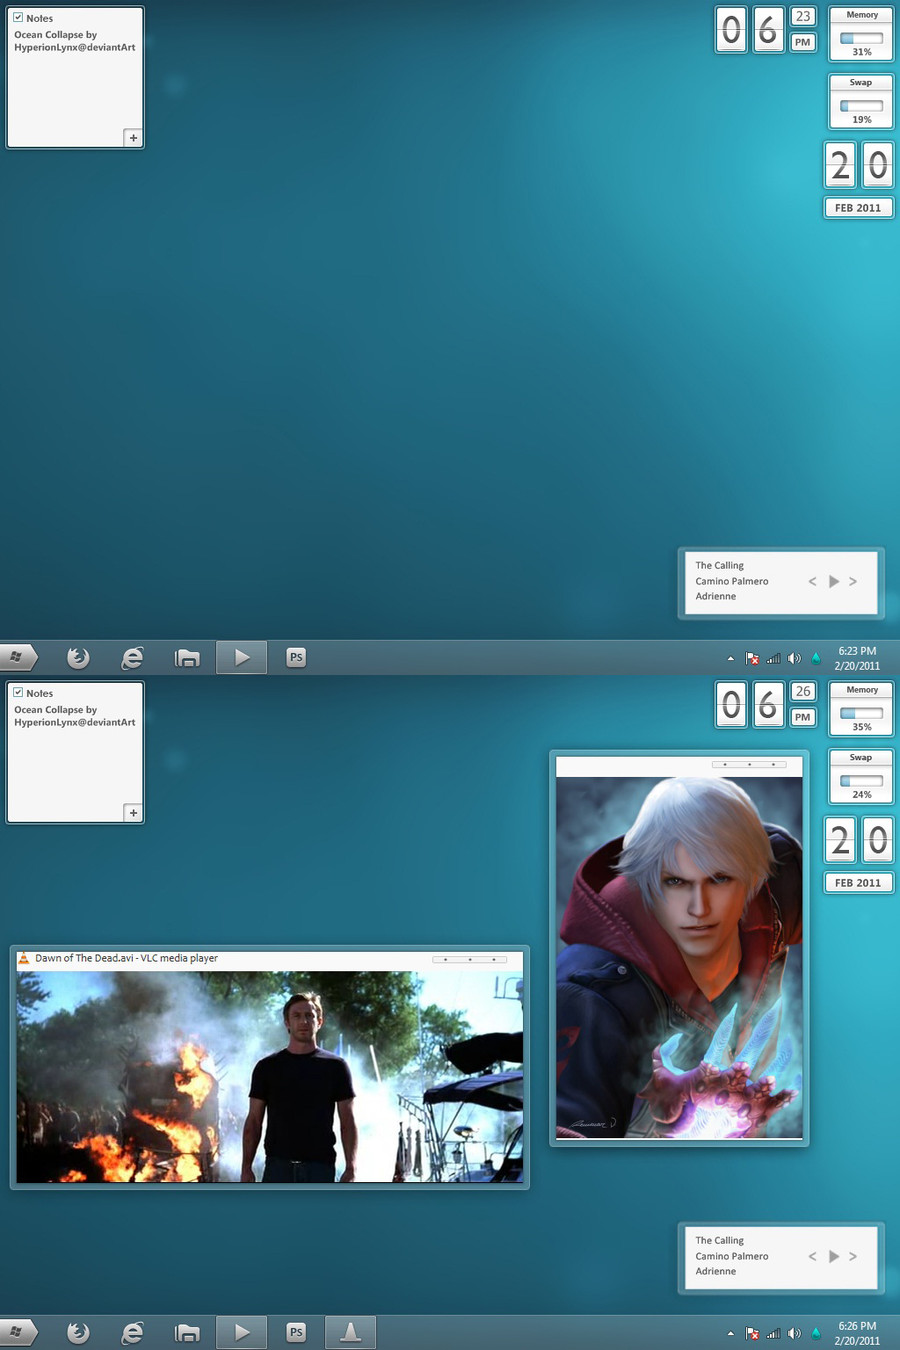Click the teal droplet tray icon beside 6:23 PM
900x1350 pixels.
coord(815,658)
